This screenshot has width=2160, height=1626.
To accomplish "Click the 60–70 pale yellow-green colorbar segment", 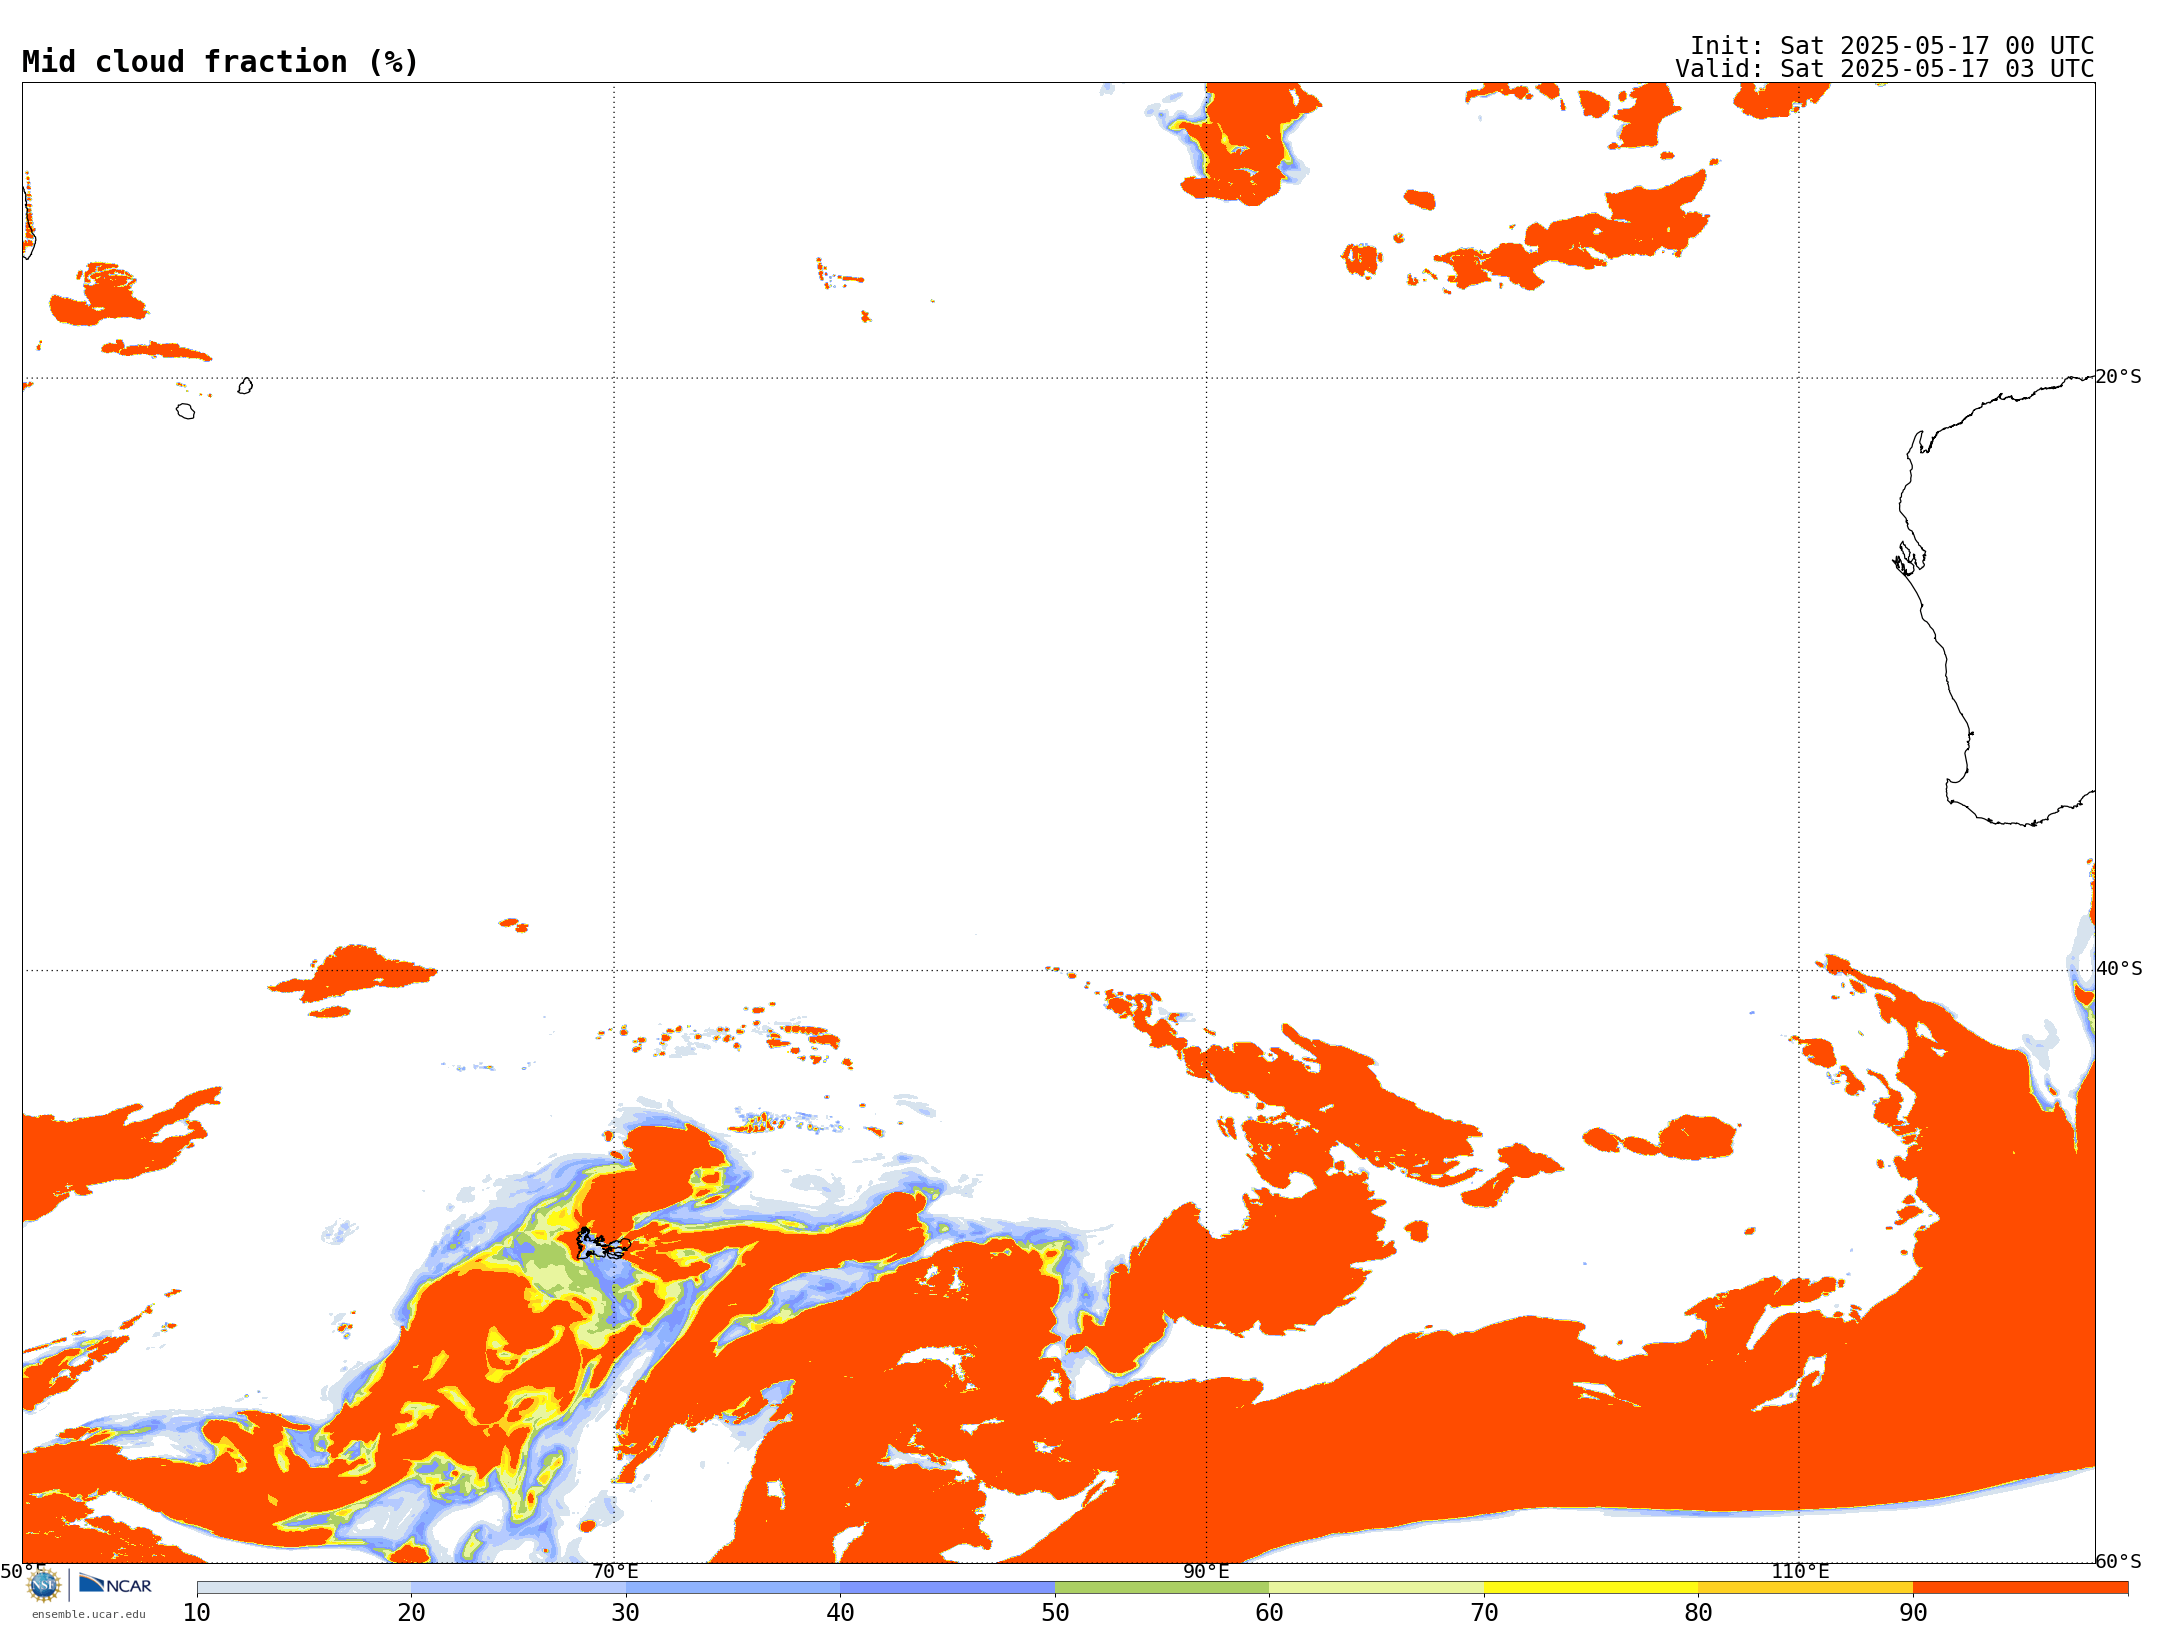I will tap(1376, 1588).
